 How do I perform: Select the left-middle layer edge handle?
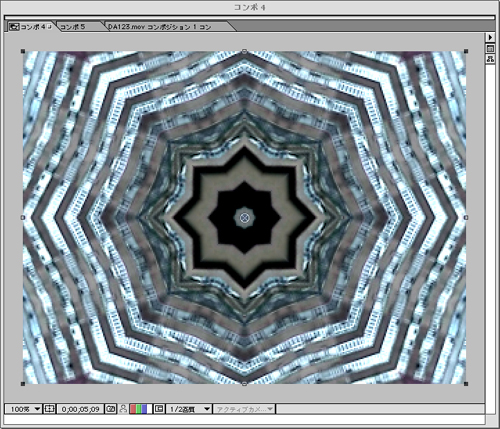pyautogui.click(x=23, y=218)
